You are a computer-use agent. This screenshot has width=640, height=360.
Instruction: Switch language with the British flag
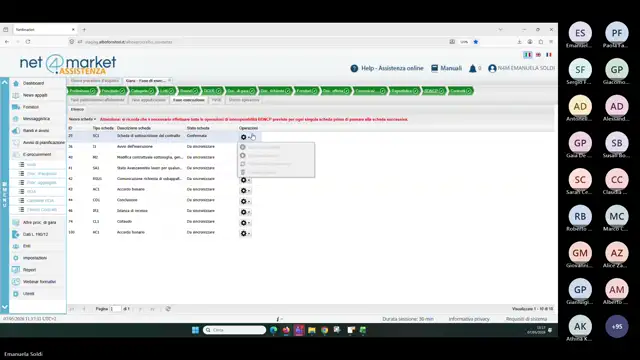pos(538,55)
